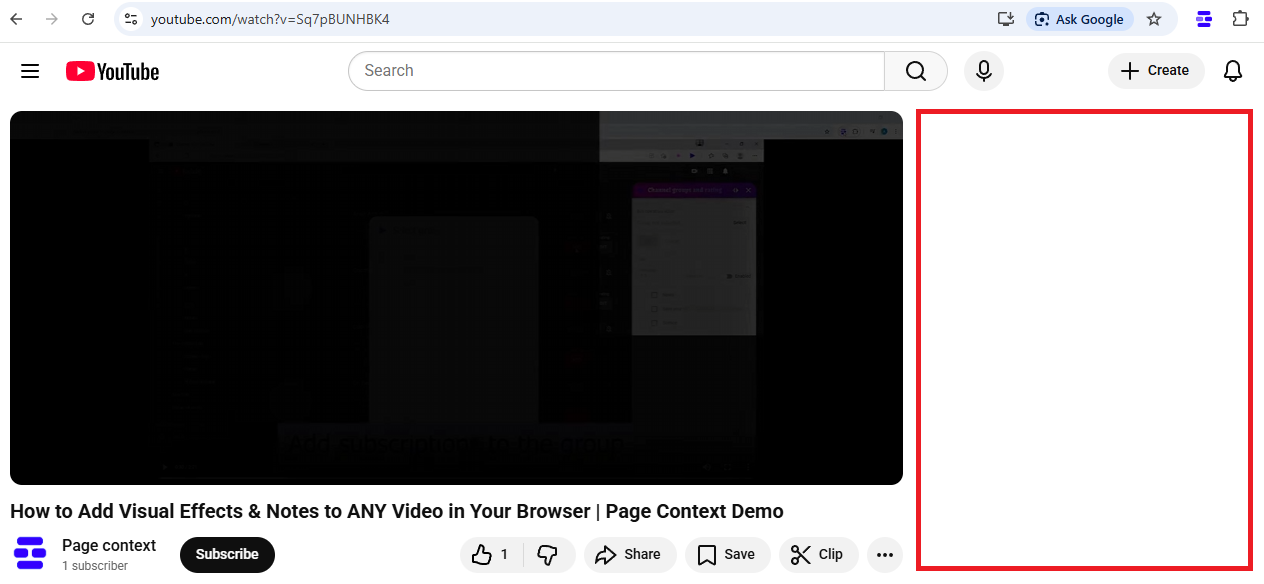Open site information icon in address bar

[x=131, y=19]
